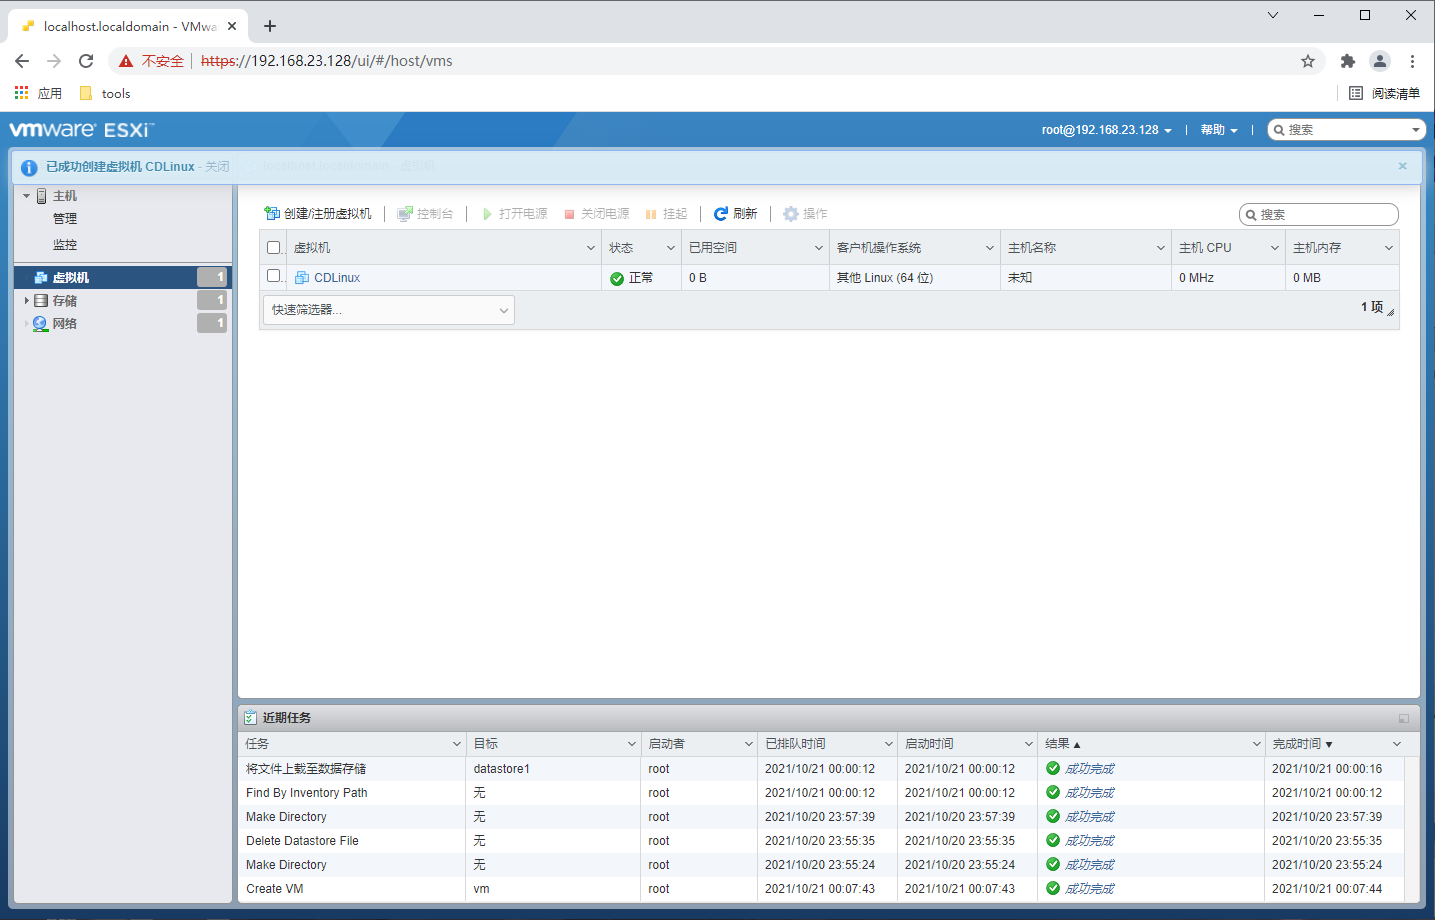
Task: Click the 近期任务 recent tasks panel icon
Action: [251, 718]
